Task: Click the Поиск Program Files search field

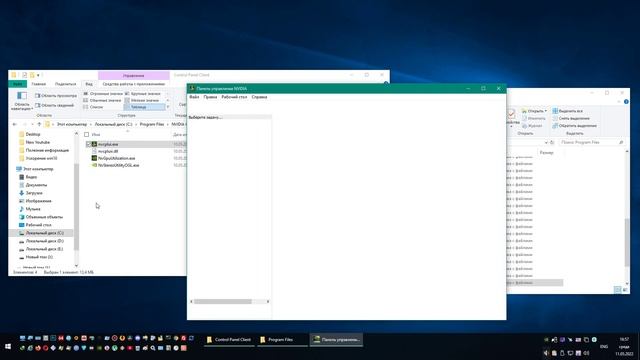Action: [591, 142]
